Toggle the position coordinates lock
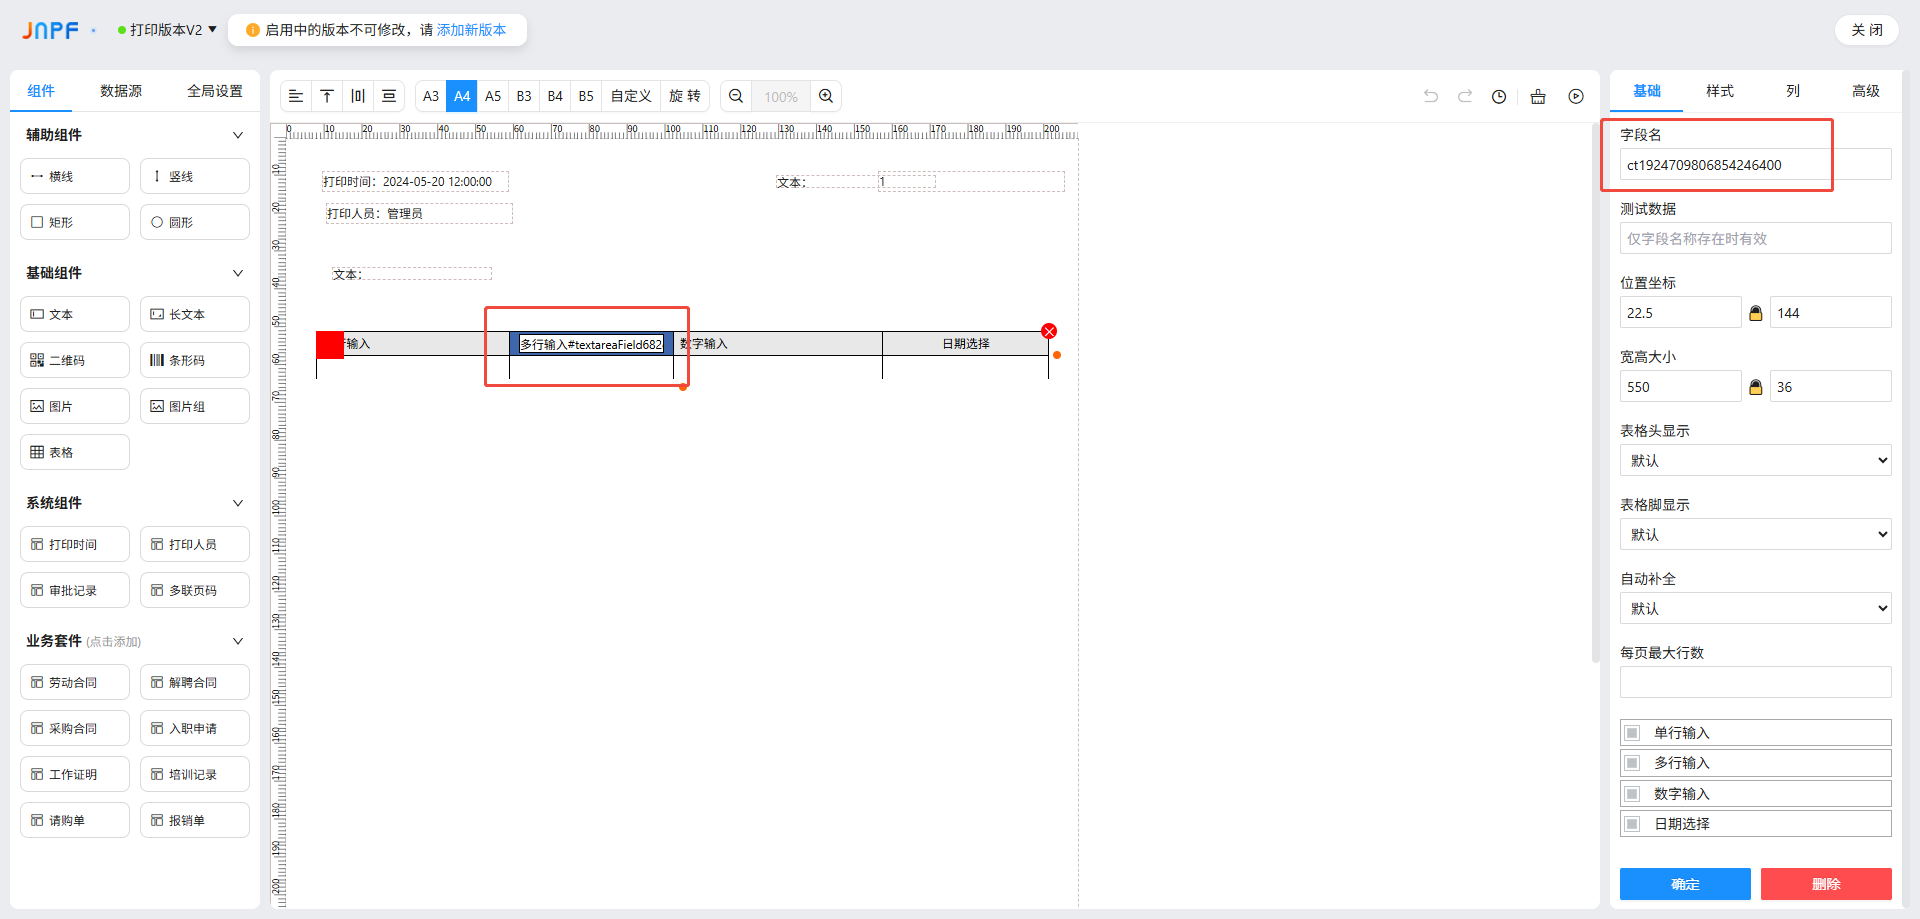 1755,313
